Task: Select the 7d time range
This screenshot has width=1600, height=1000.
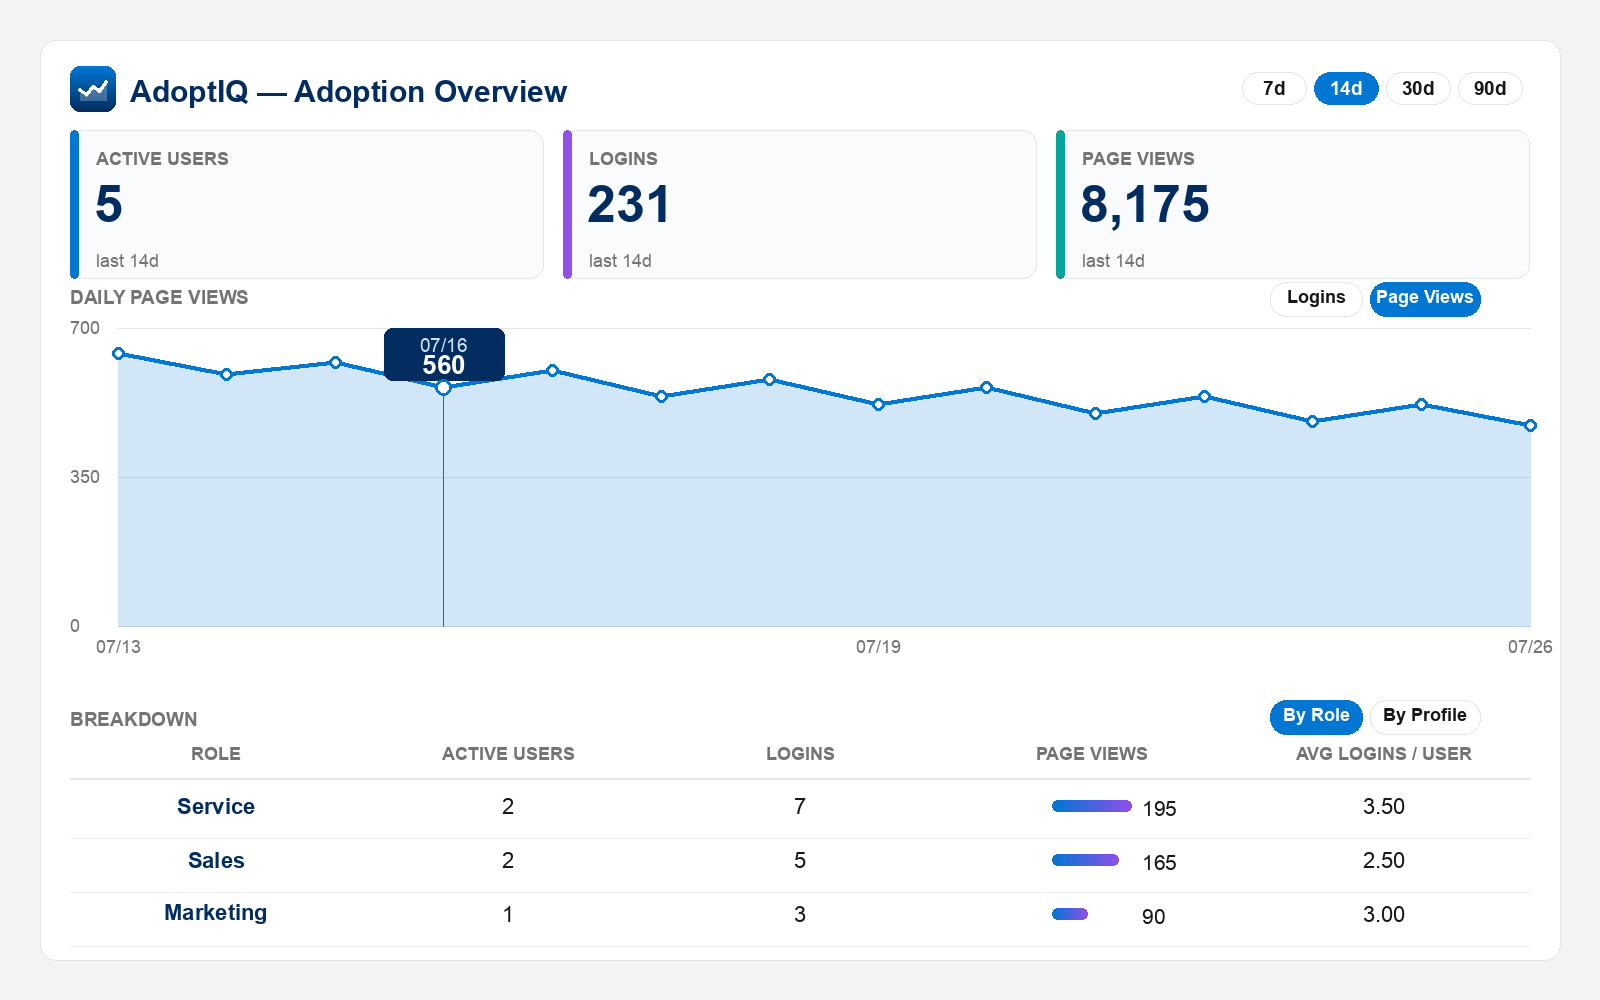Action: click(x=1274, y=88)
